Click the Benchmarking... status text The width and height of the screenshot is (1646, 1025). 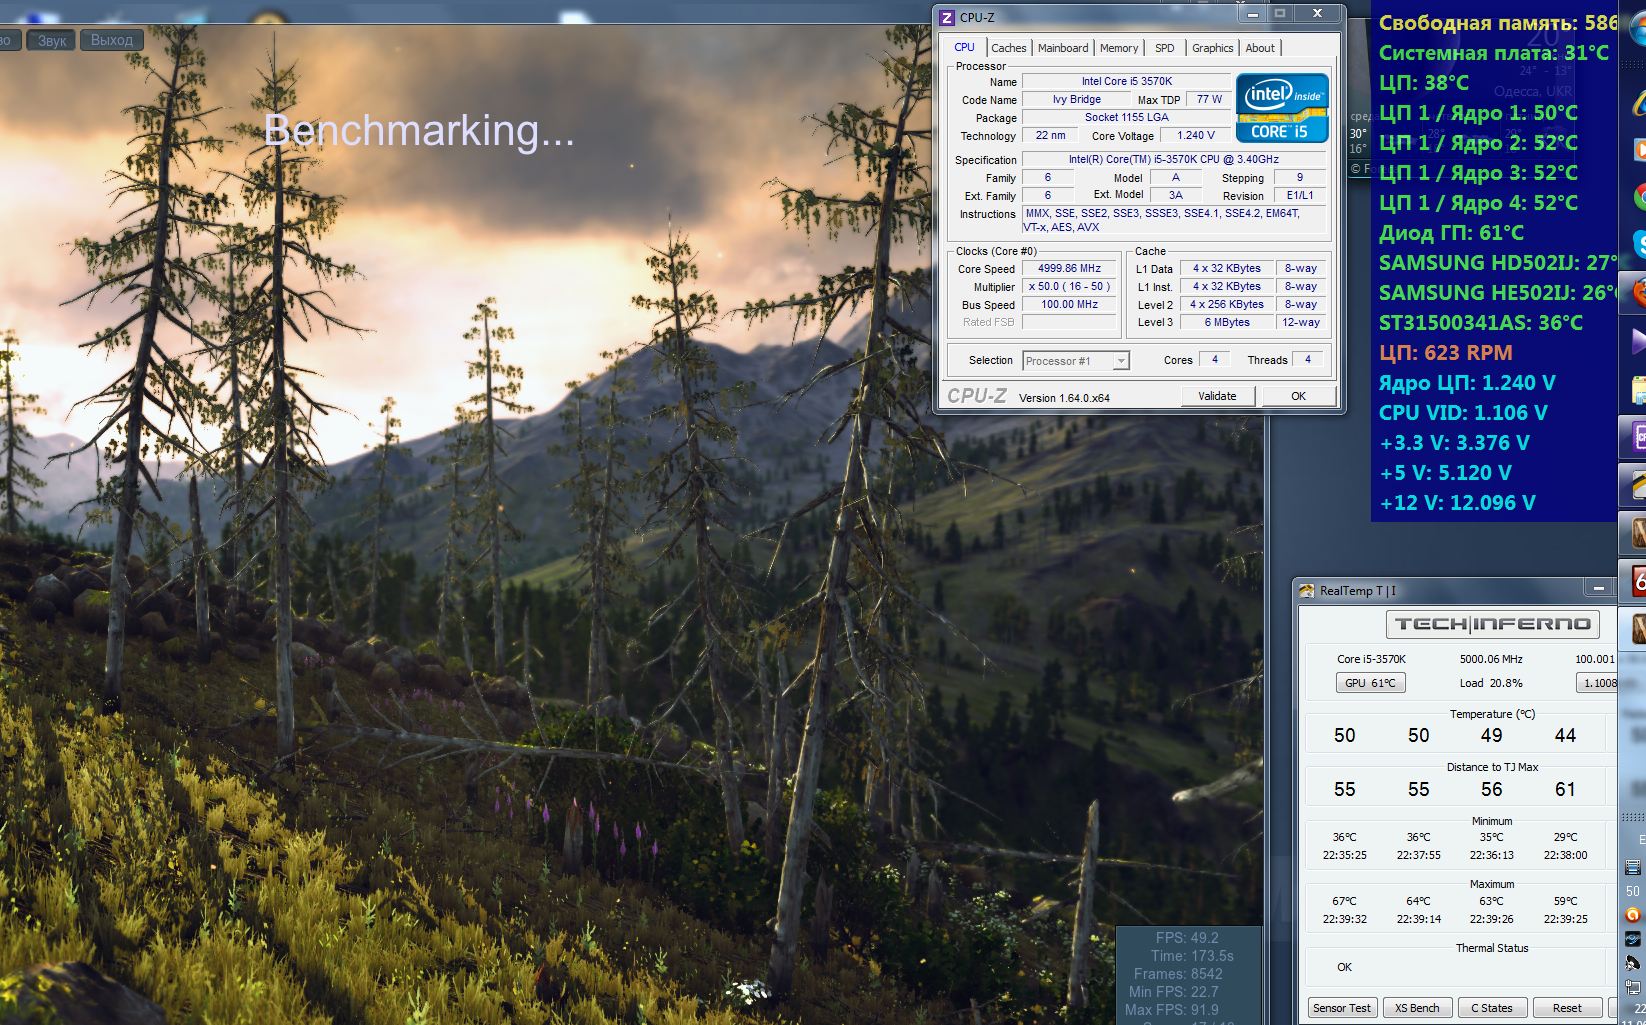tap(419, 131)
